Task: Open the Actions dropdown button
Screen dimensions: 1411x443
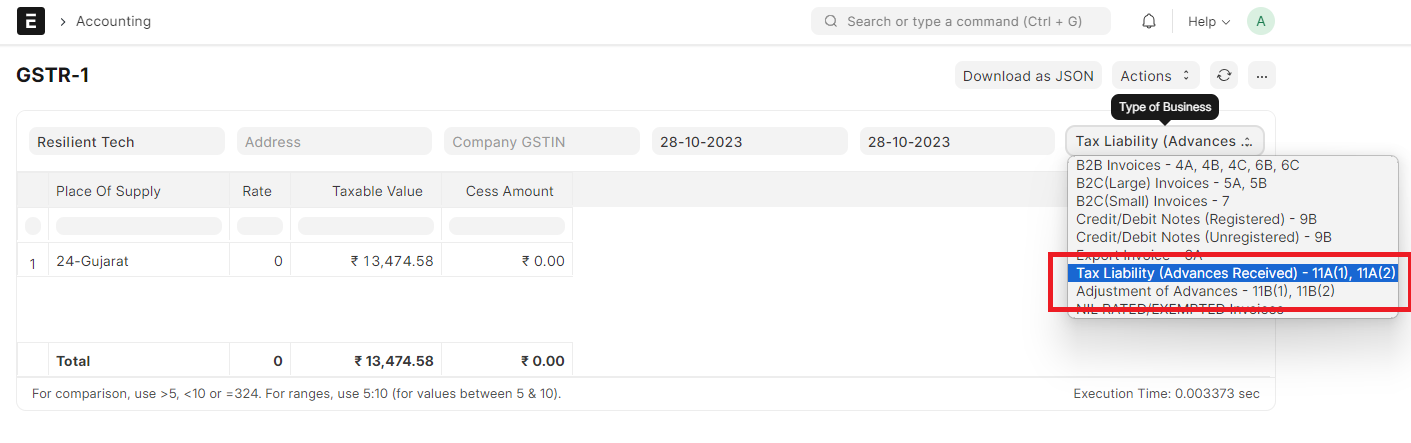Action: pyautogui.click(x=1155, y=75)
